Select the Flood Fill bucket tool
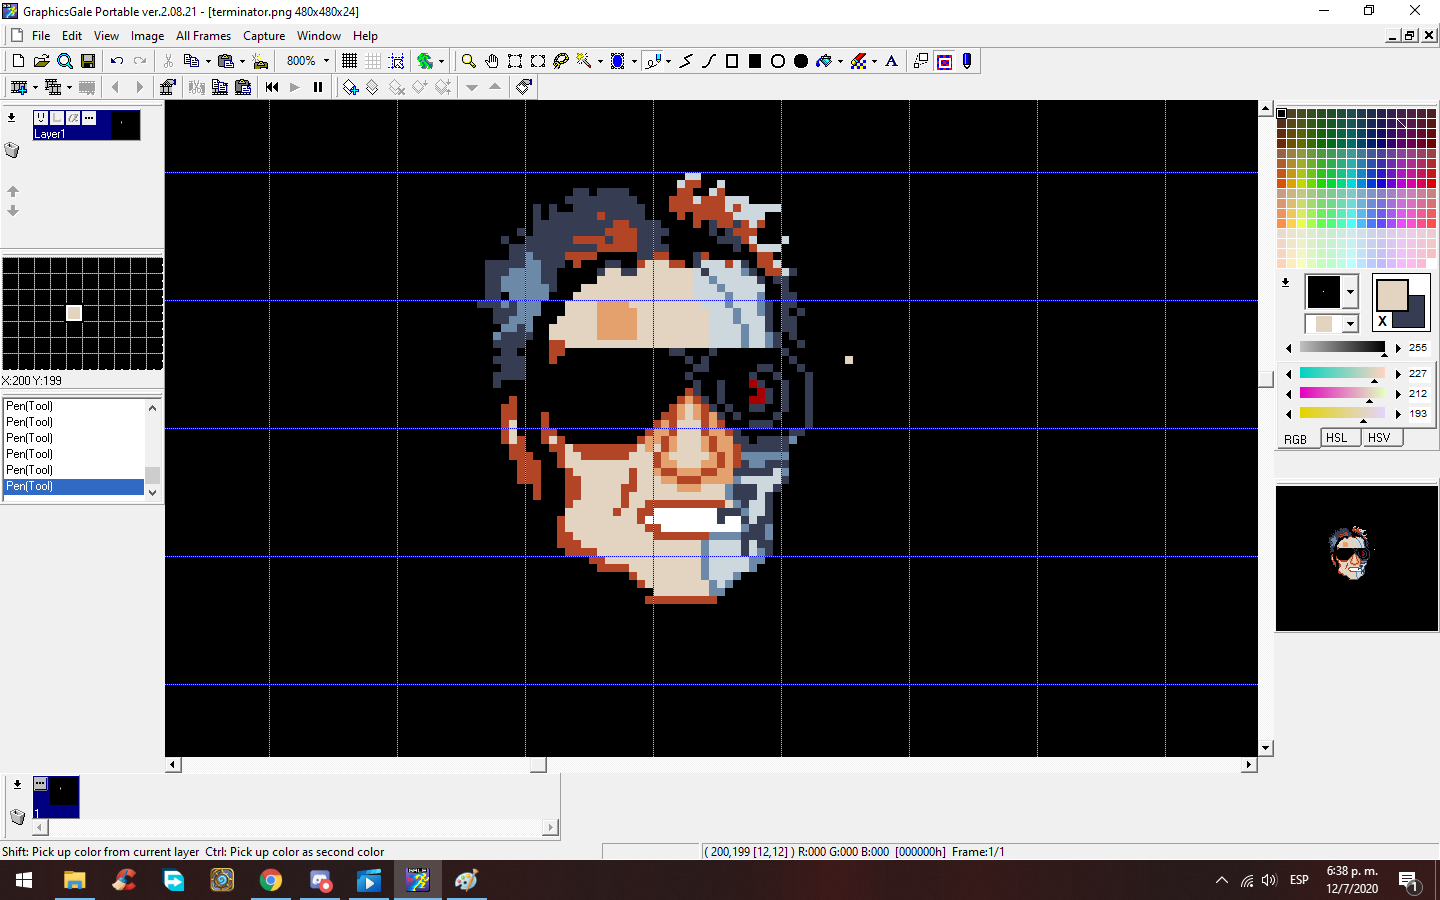 [x=824, y=61]
